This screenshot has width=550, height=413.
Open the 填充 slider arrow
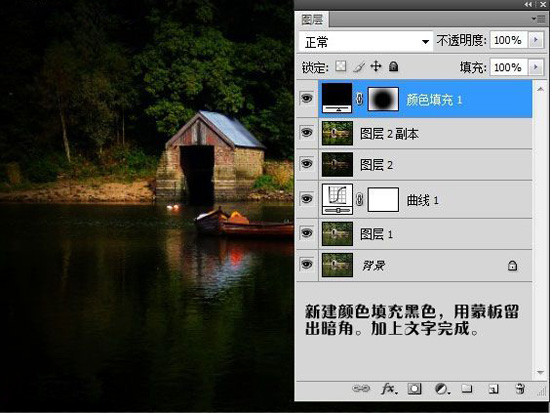[536, 67]
